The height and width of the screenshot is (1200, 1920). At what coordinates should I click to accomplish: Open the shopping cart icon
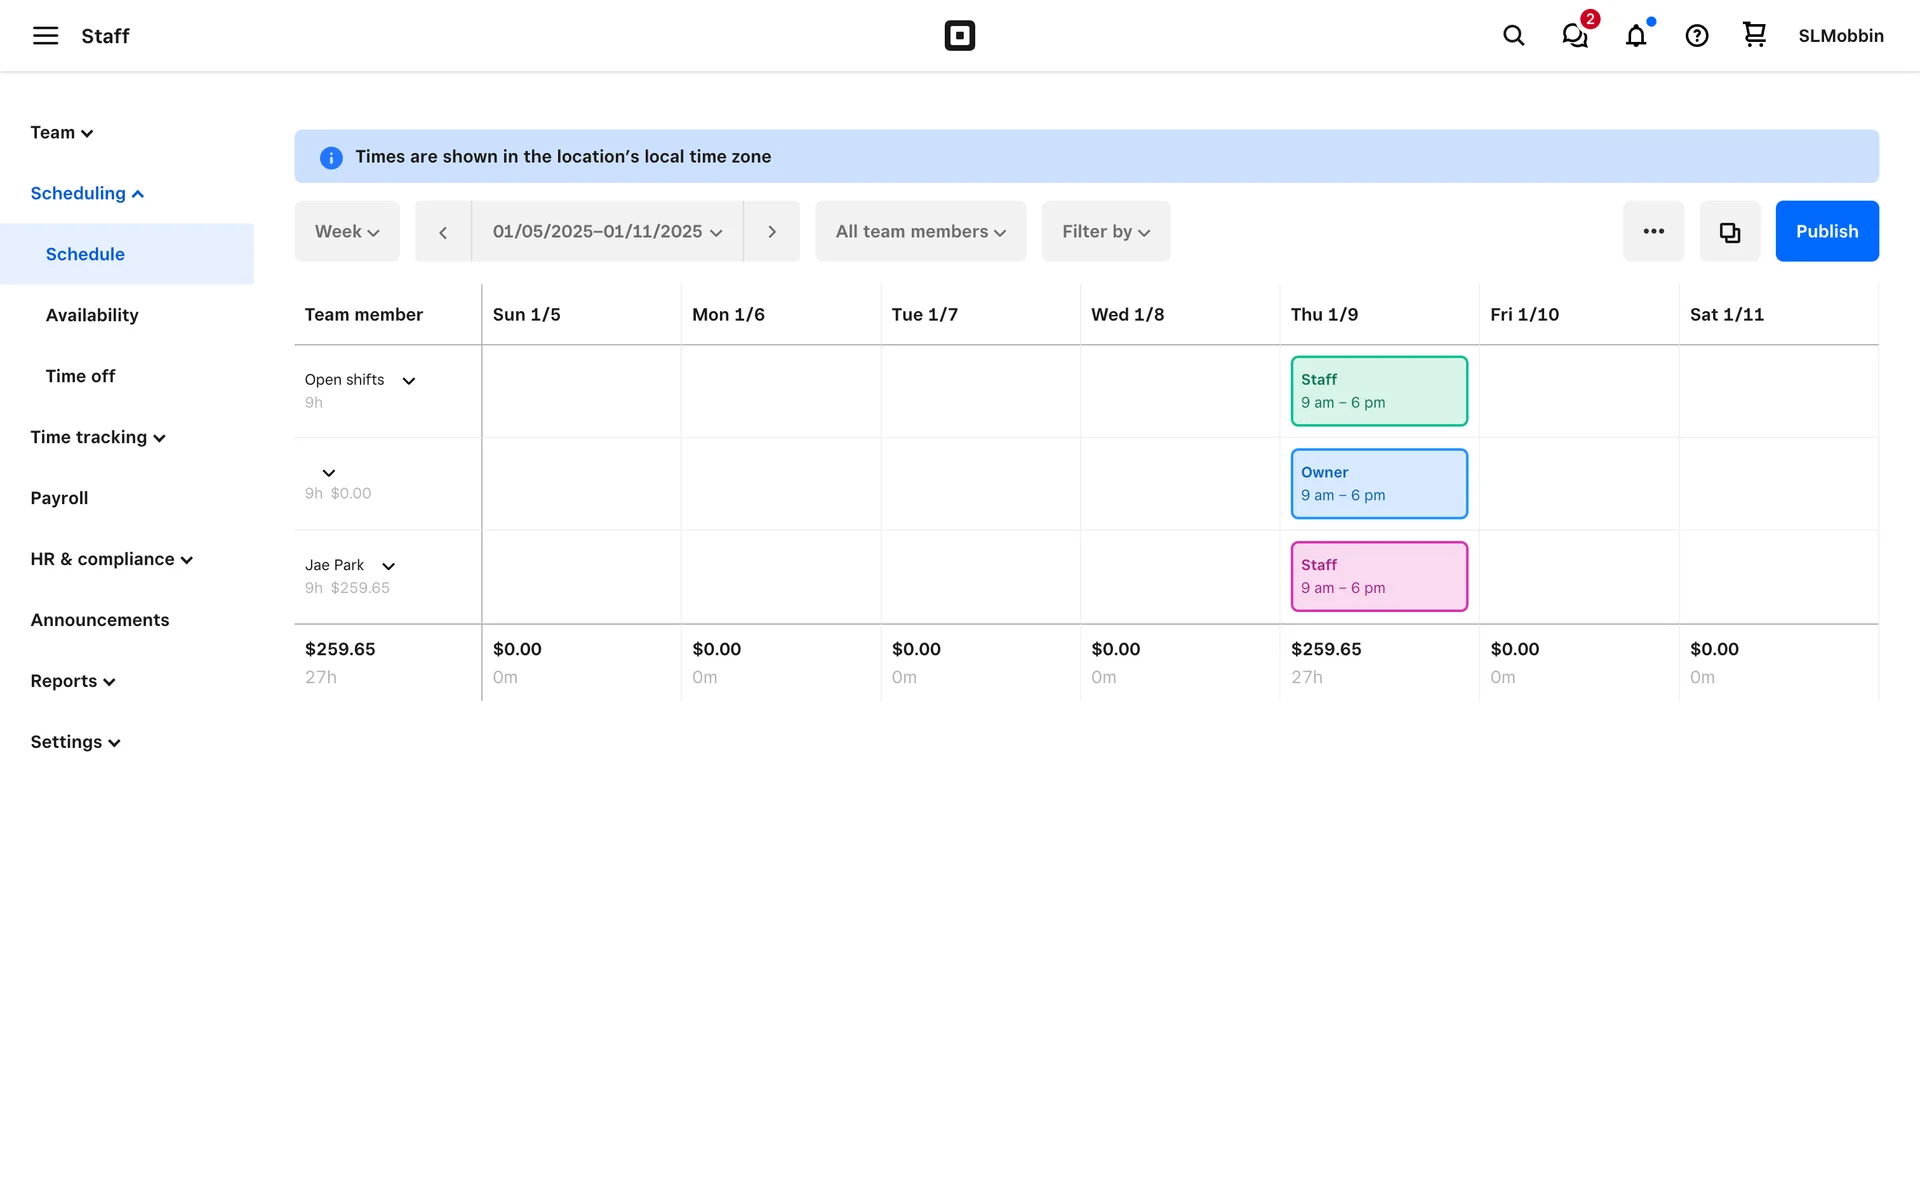(x=1754, y=35)
